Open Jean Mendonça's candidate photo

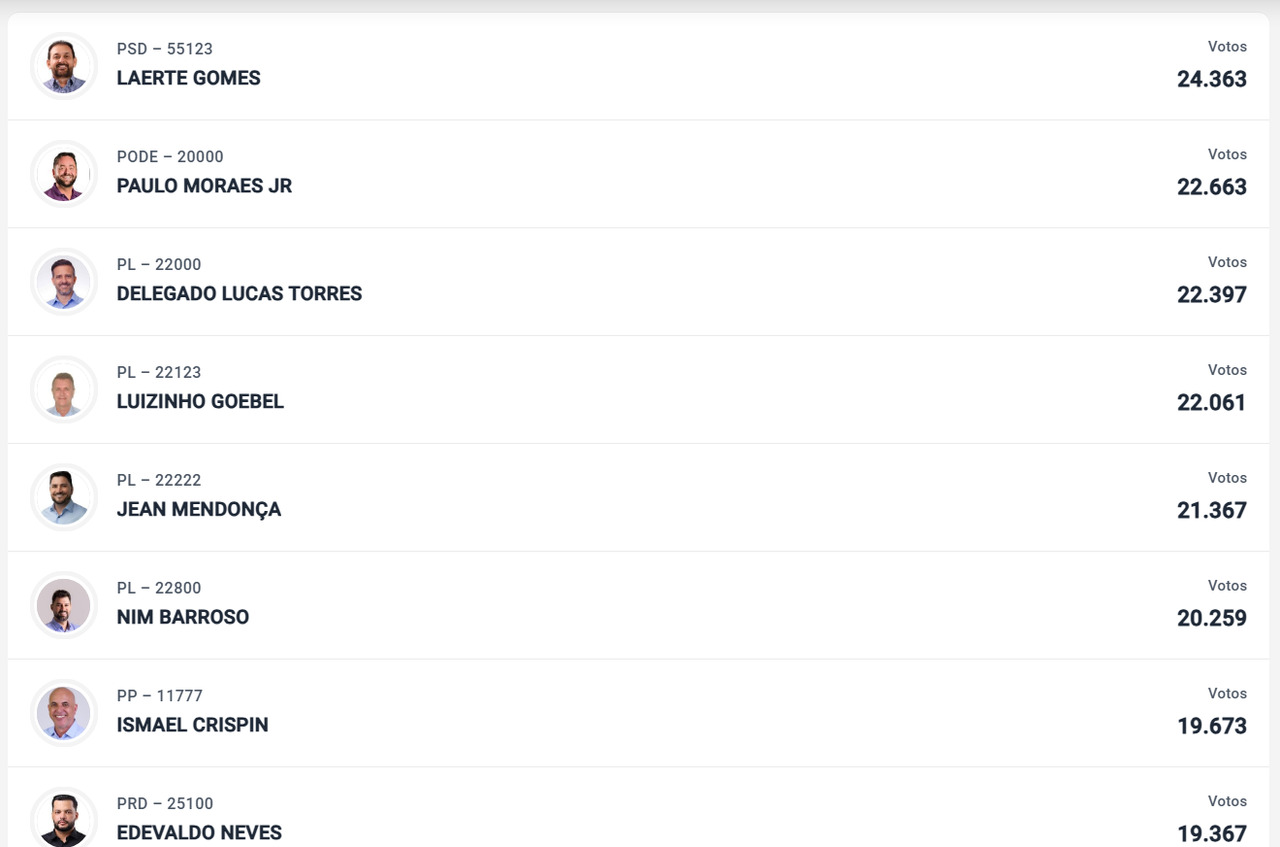[x=64, y=498]
